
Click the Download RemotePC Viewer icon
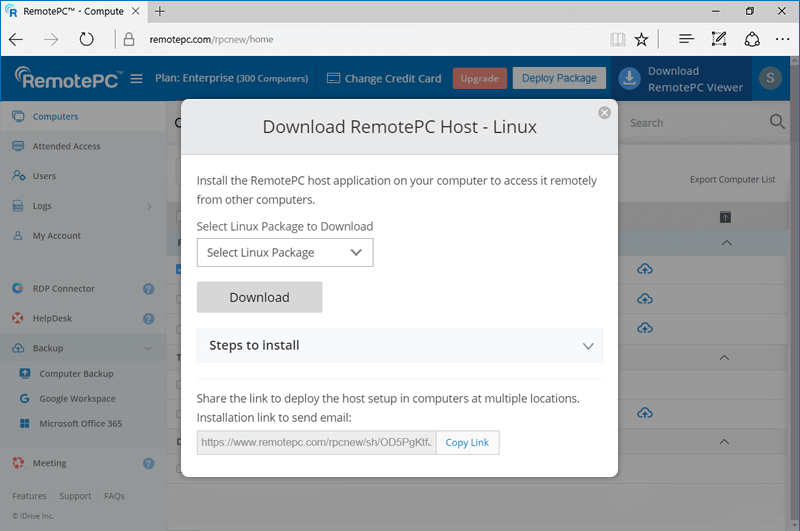click(x=629, y=79)
